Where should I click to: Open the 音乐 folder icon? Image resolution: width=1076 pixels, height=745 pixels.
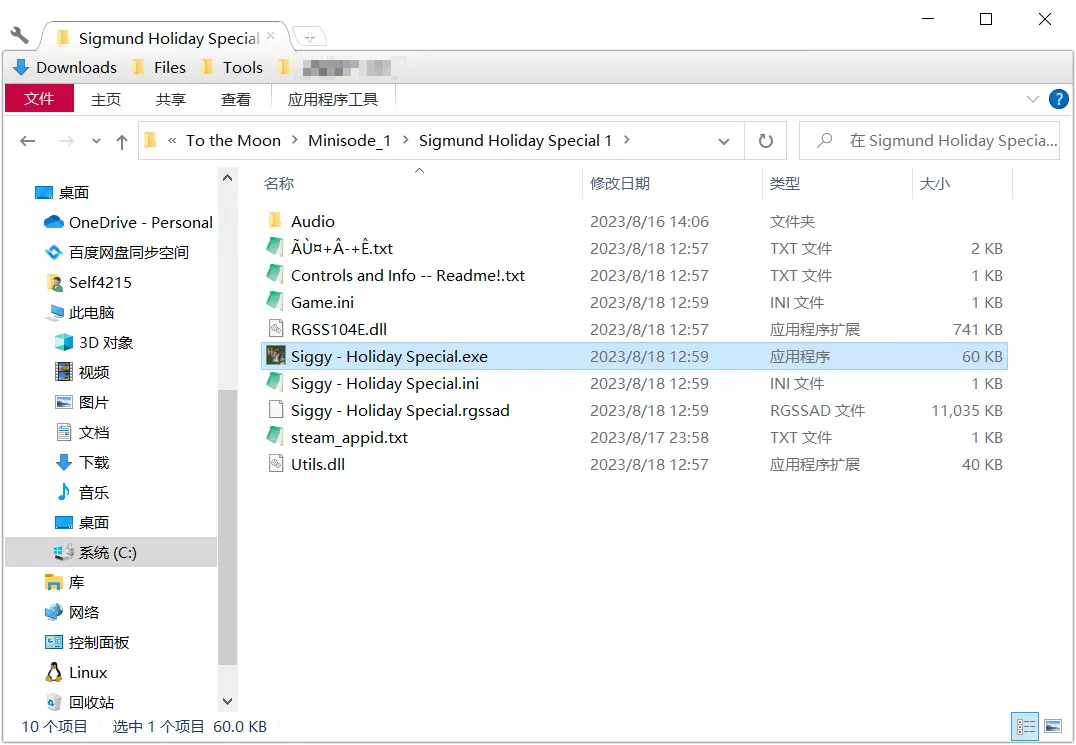coord(64,492)
